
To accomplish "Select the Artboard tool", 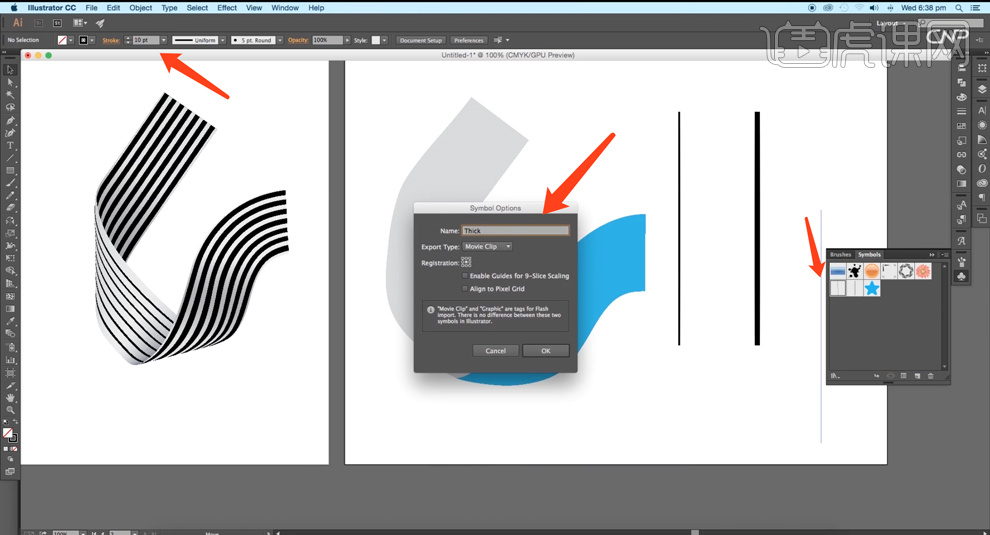I will 10,373.
